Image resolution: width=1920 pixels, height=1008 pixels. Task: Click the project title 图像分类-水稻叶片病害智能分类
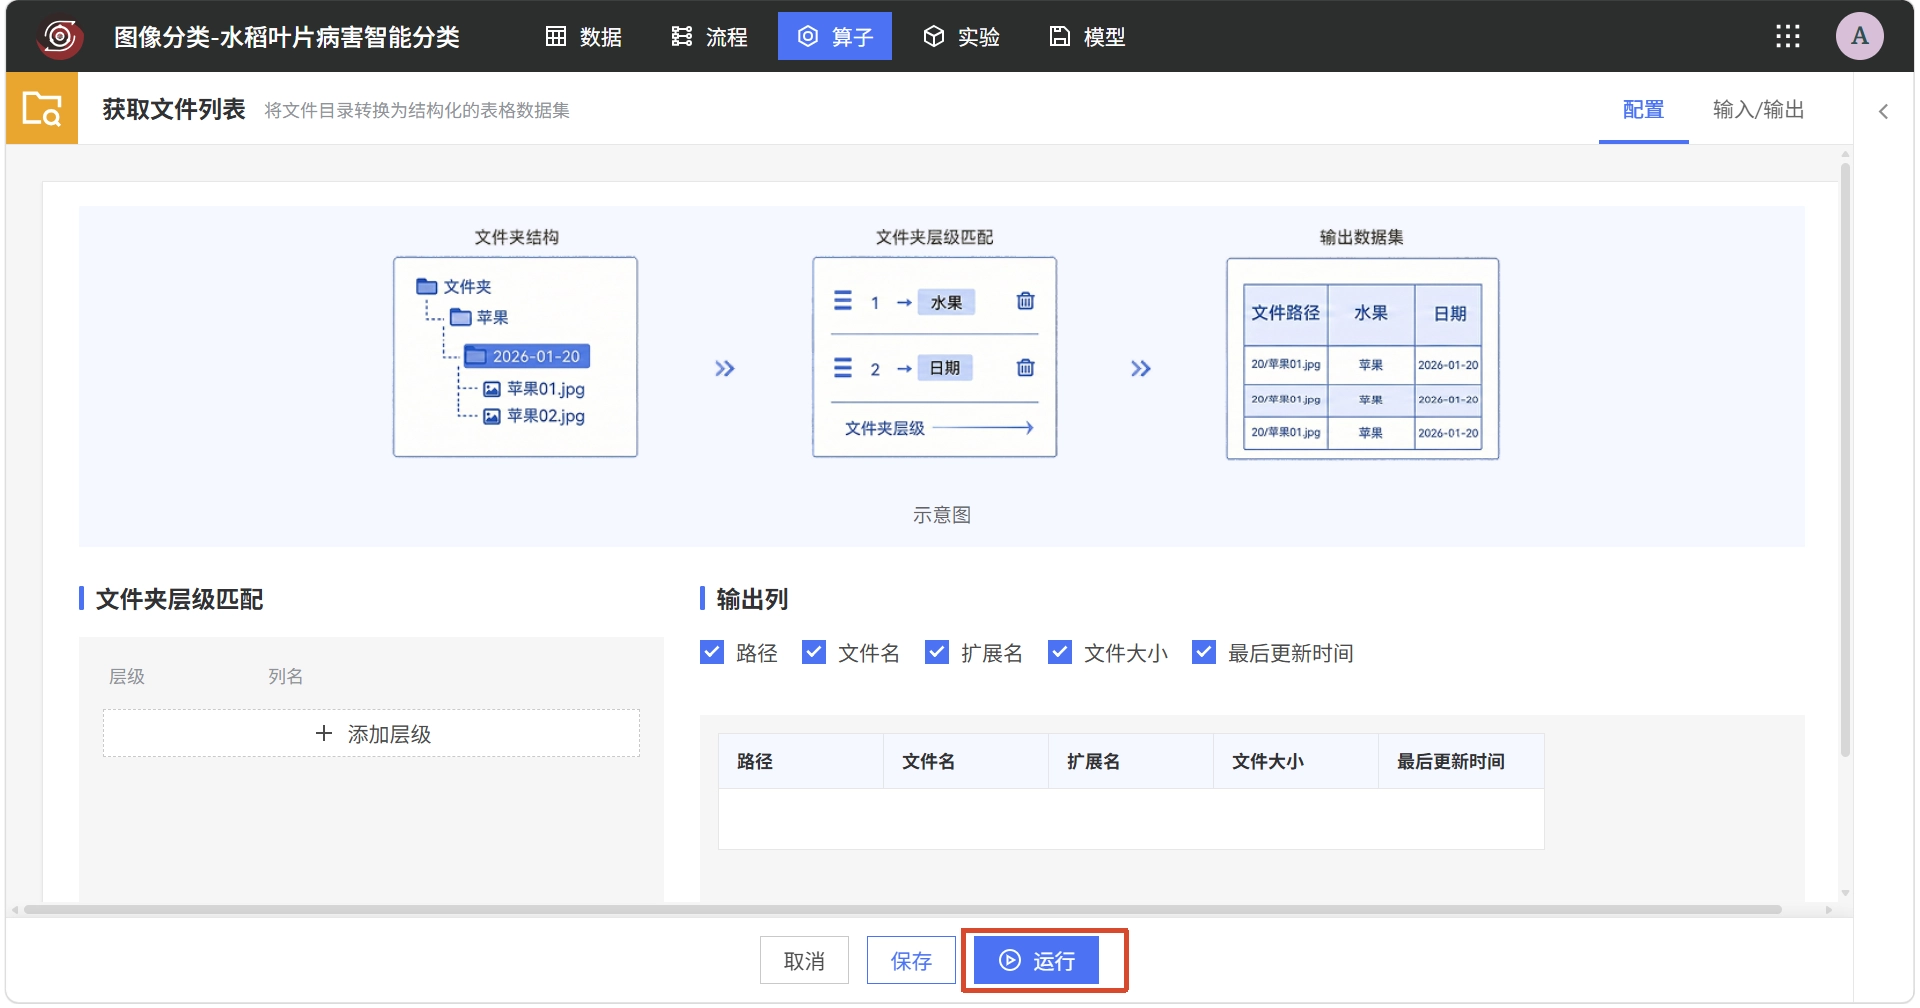click(x=286, y=37)
